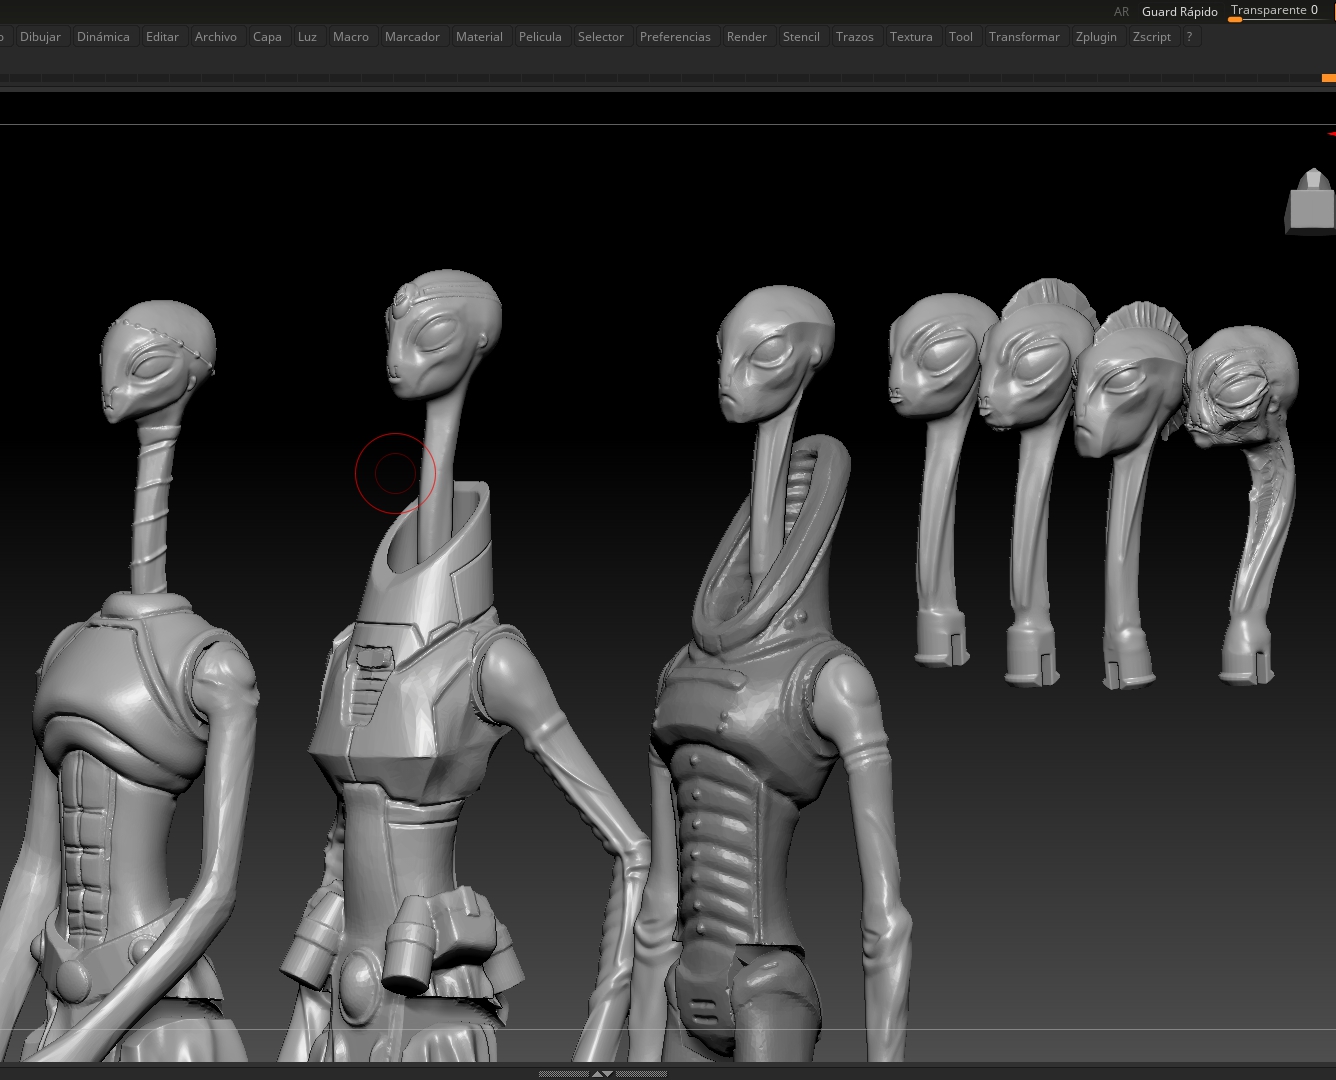Image resolution: width=1336 pixels, height=1080 pixels.
Task: Open the Archivo menu
Action: [216, 37]
